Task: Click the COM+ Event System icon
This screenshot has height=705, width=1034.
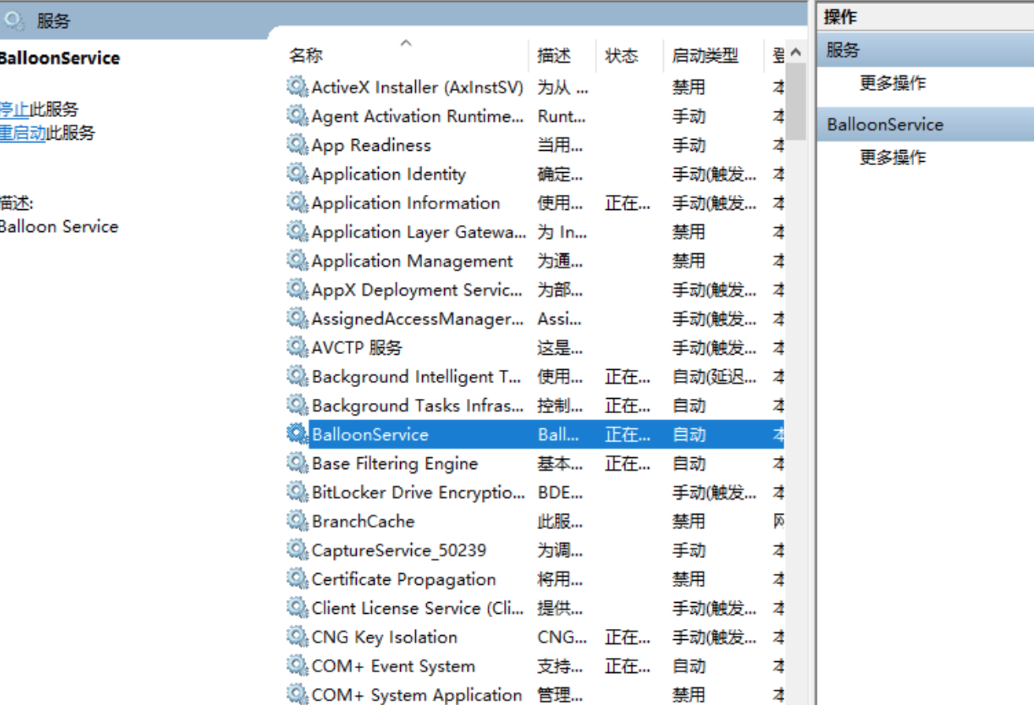Action: coord(297,666)
